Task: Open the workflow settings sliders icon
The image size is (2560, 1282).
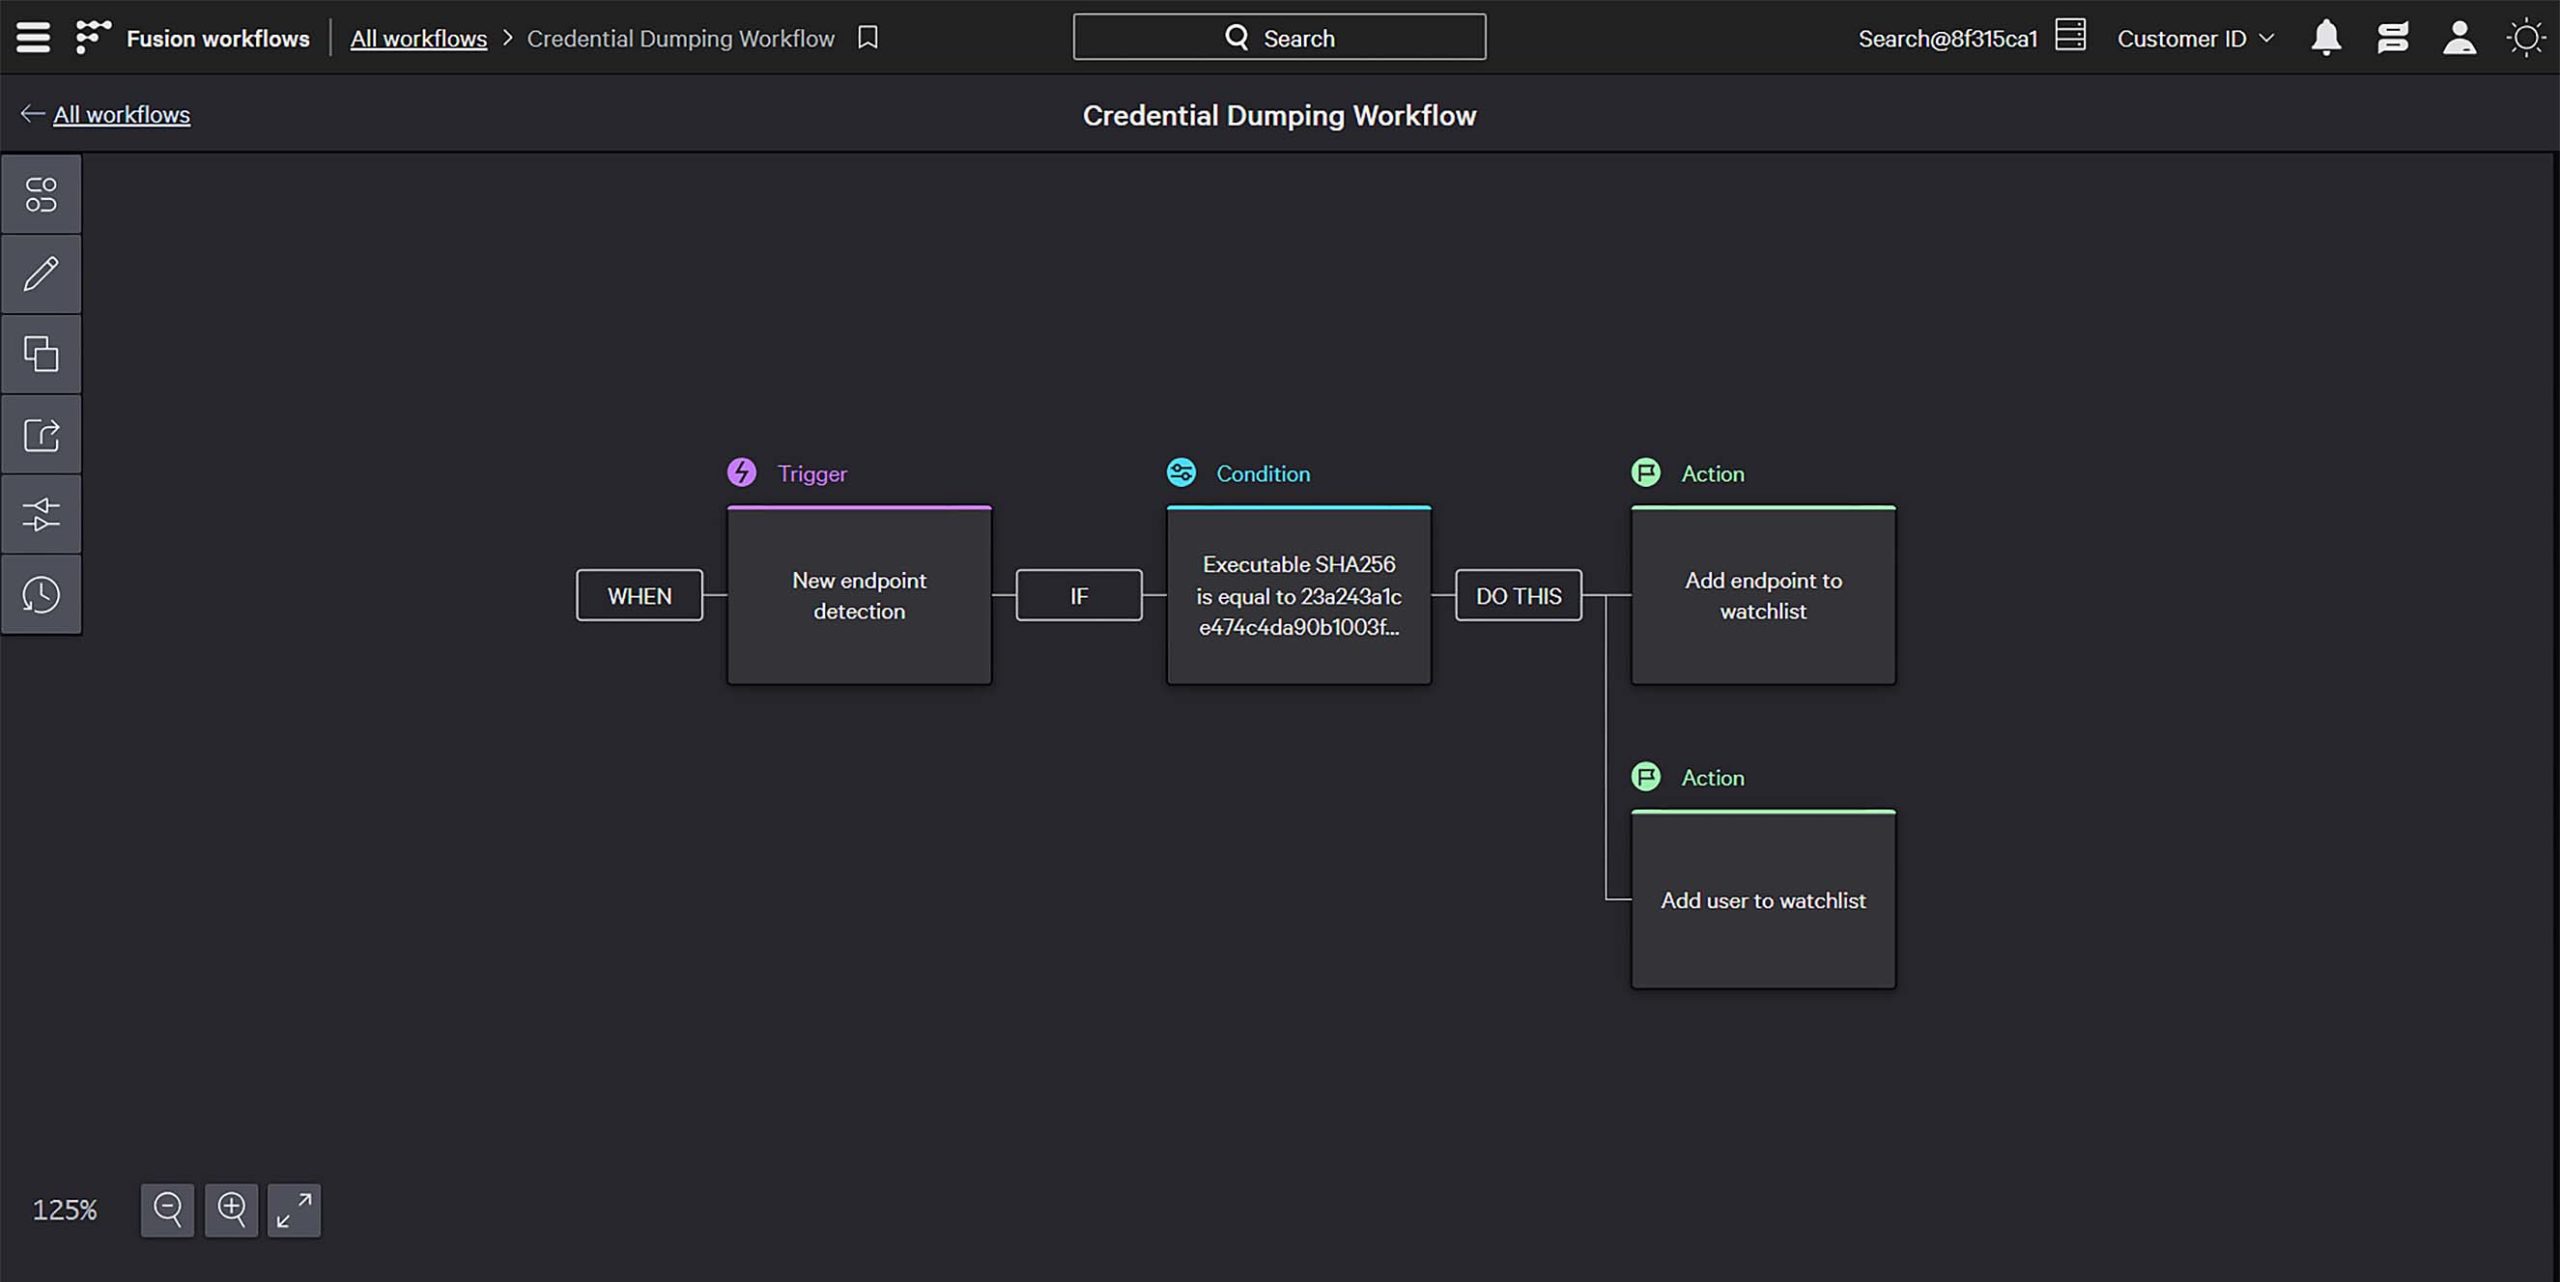Action: coord(41,514)
